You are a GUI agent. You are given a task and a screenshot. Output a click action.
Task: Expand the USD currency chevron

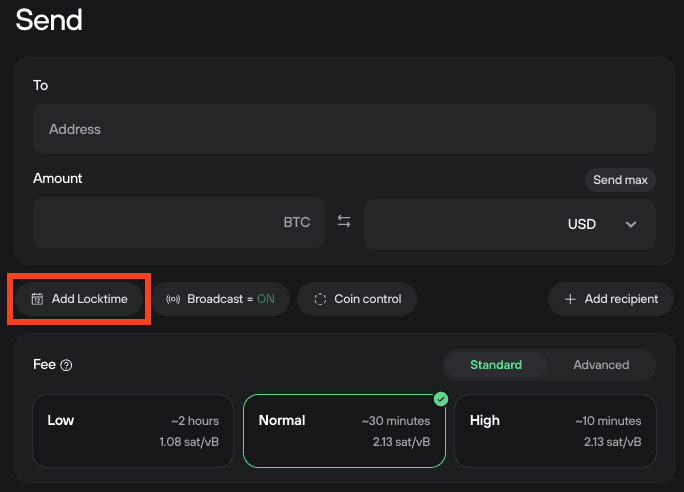(x=631, y=225)
